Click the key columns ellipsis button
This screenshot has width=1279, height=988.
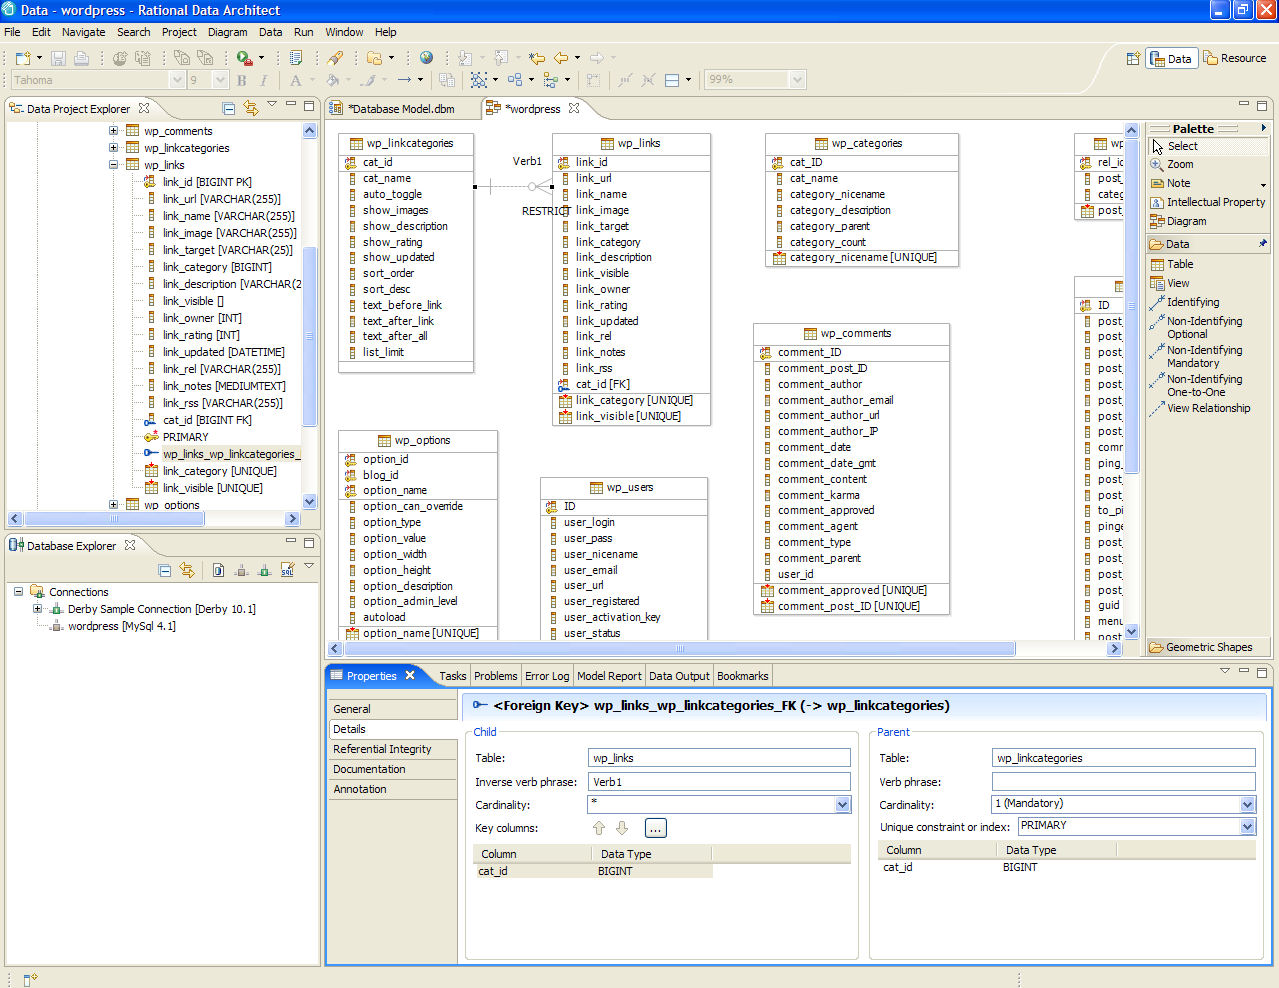tap(655, 828)
